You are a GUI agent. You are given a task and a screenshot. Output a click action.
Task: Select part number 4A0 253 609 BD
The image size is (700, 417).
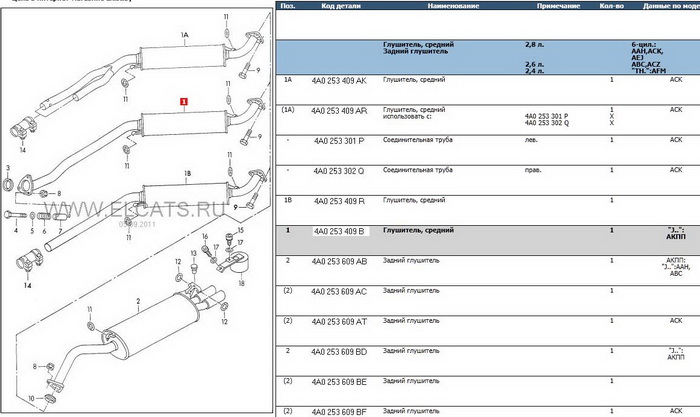340,351
